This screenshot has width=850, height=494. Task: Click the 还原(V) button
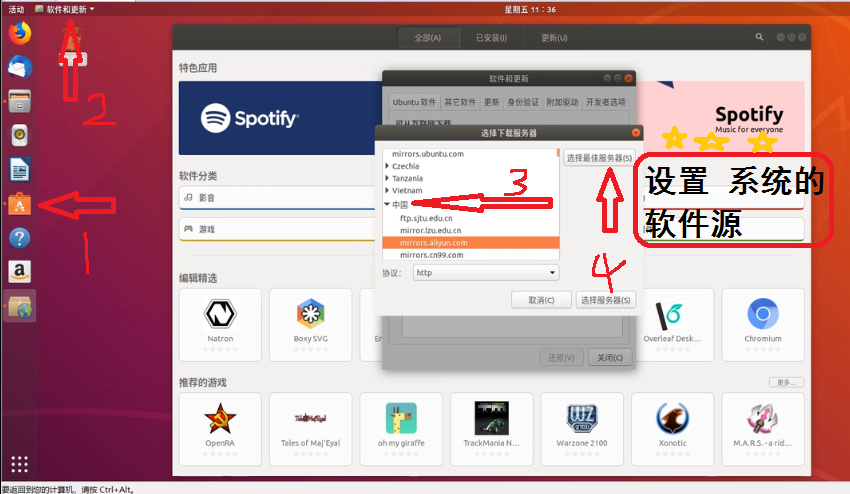click(561, 358)
